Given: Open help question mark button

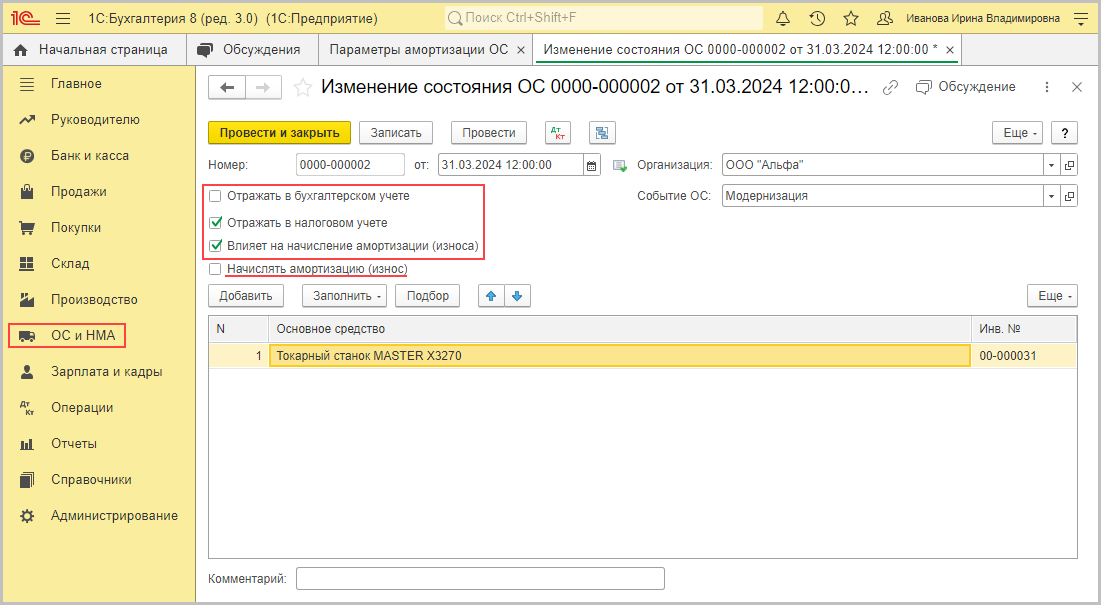Looking at the screenshot, I should tap(1065, 133).
